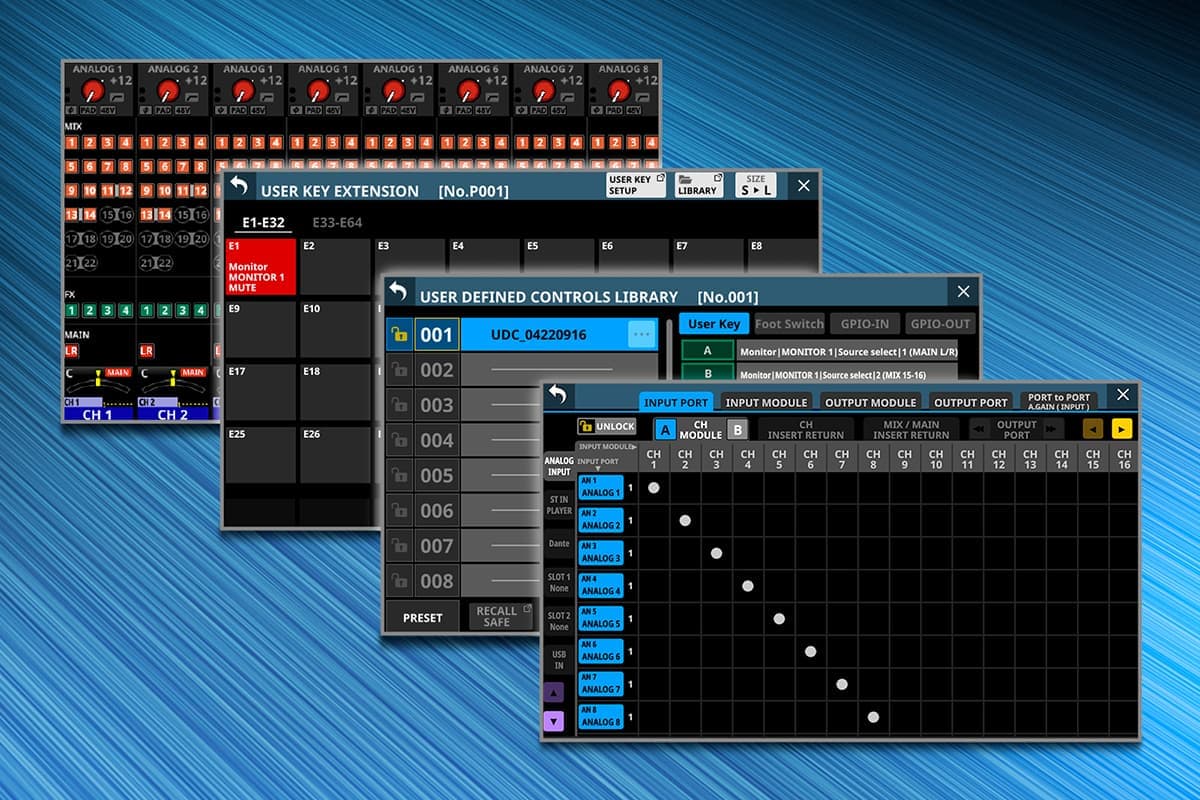Select user key B in the library
The width and height of the screenshot is (1200, 800).
[707, 374]
